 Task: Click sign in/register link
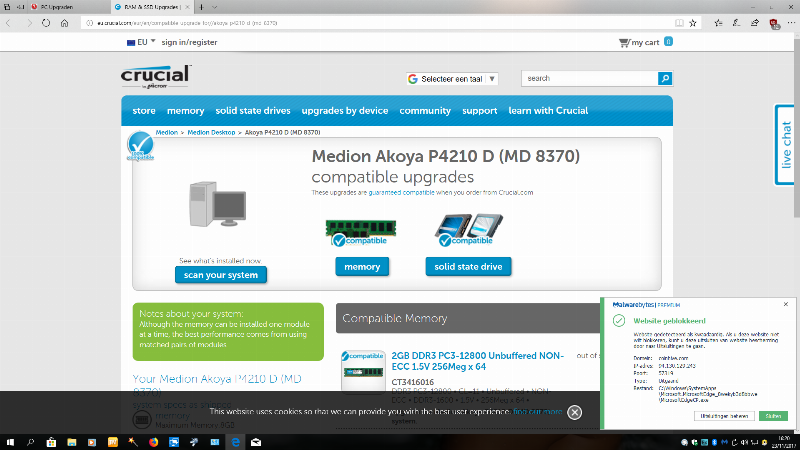189,42
